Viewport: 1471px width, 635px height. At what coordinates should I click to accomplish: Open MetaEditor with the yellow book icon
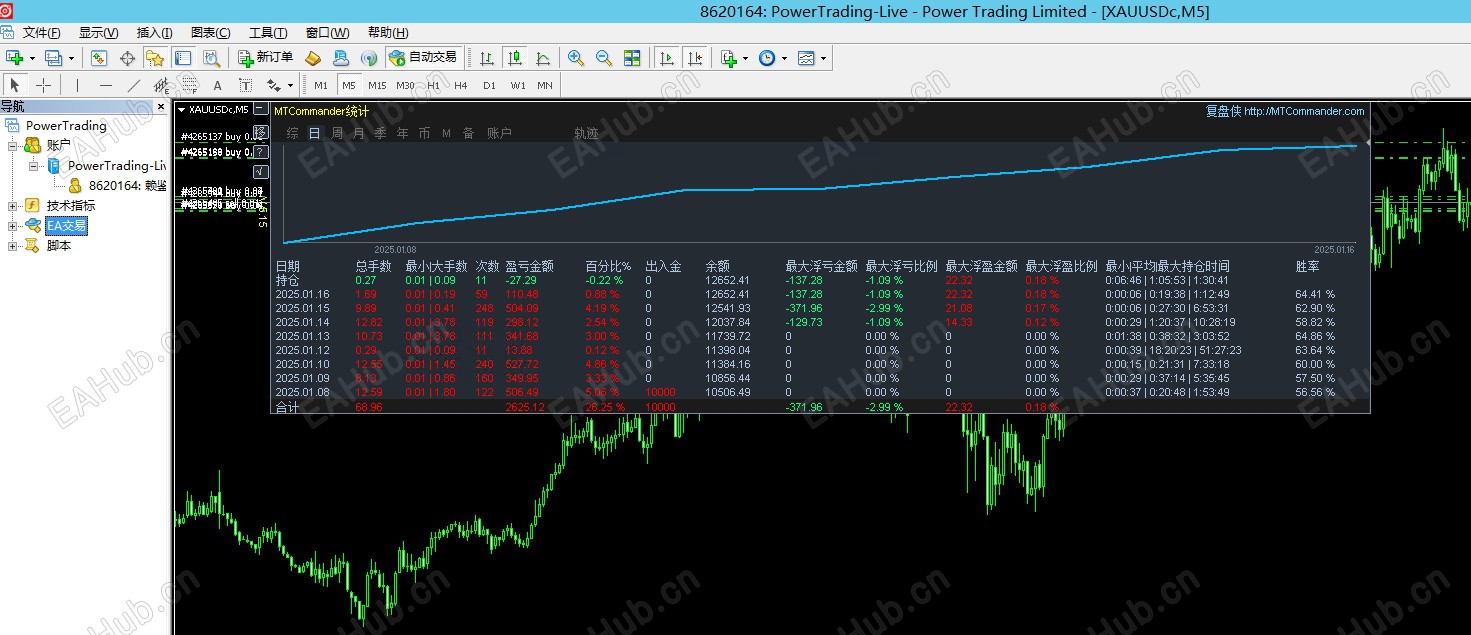click(313, 58)
